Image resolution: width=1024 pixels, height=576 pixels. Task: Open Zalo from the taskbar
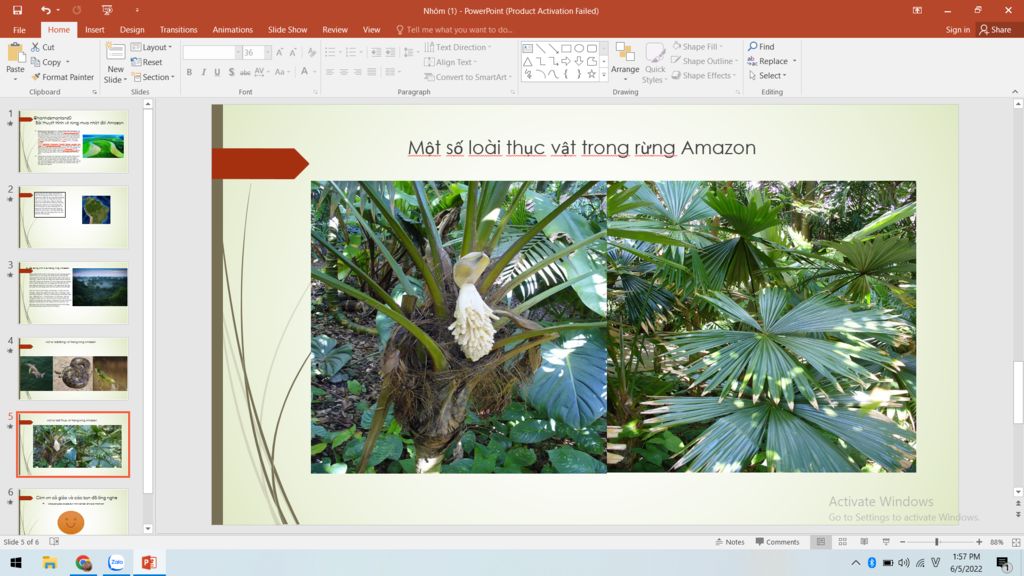point(116,562)
